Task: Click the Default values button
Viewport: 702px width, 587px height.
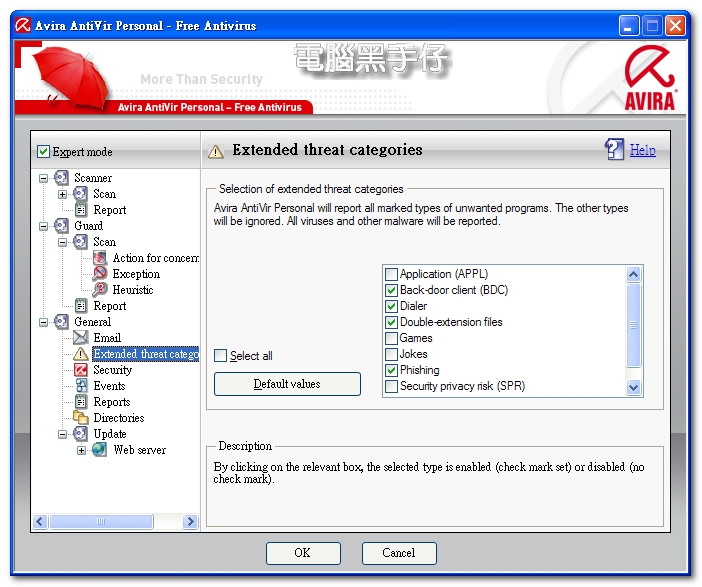Action: [x=287, y=384]
